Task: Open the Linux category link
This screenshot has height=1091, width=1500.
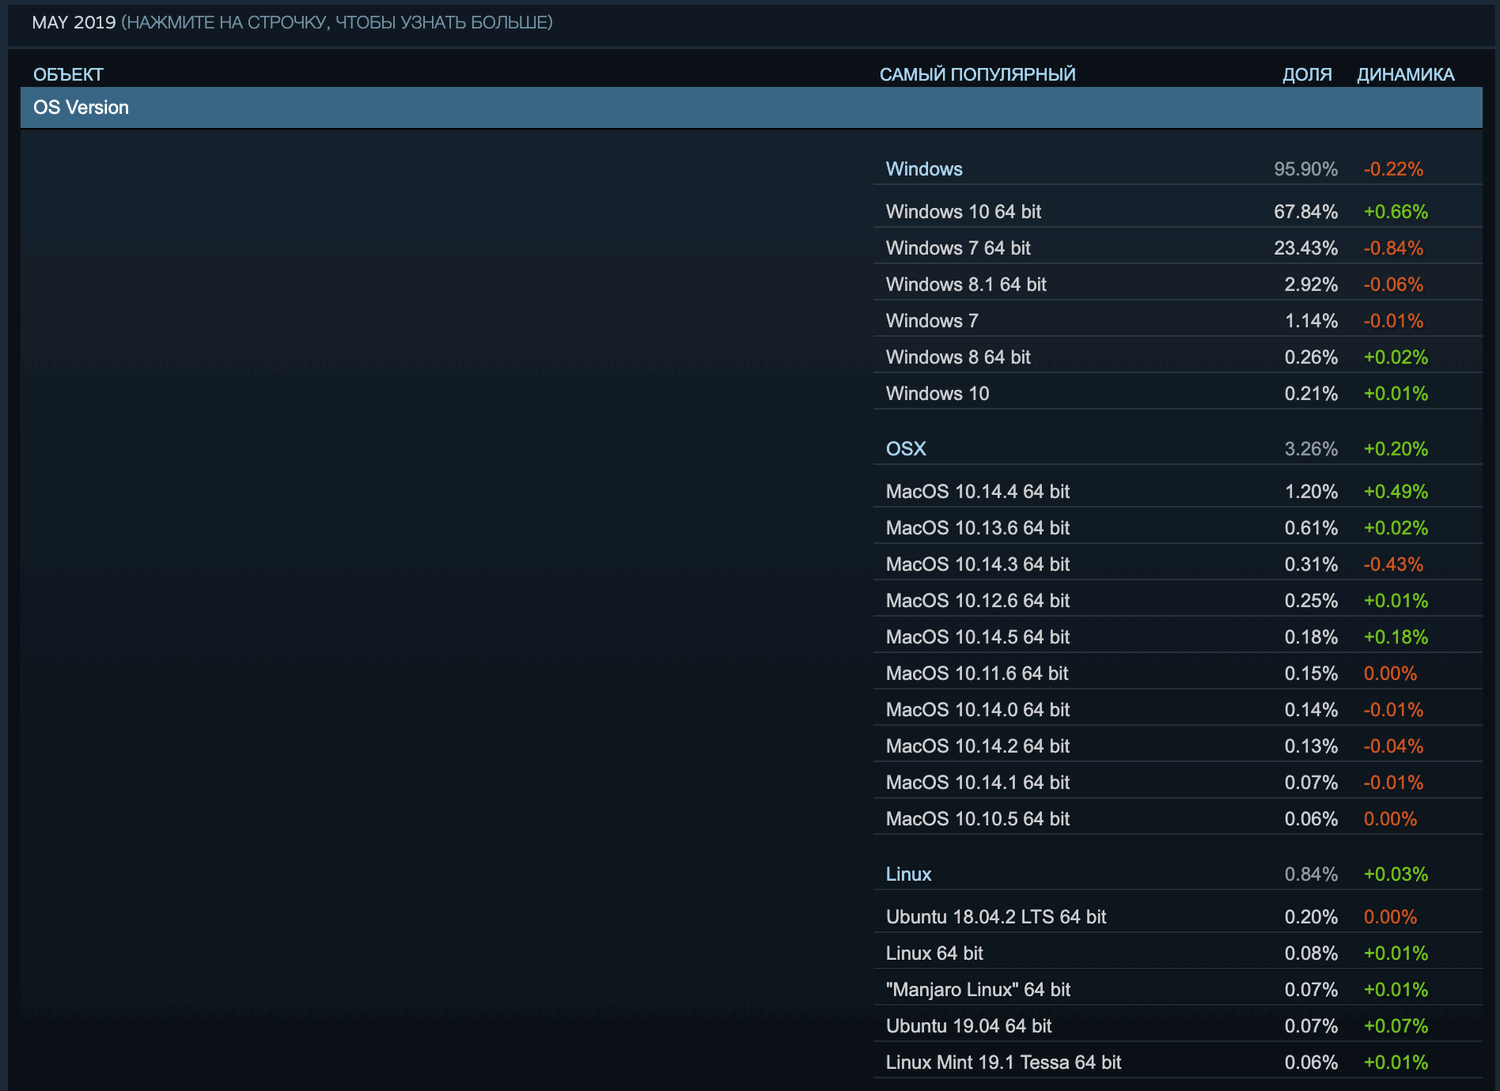Action: pos(908,874)
